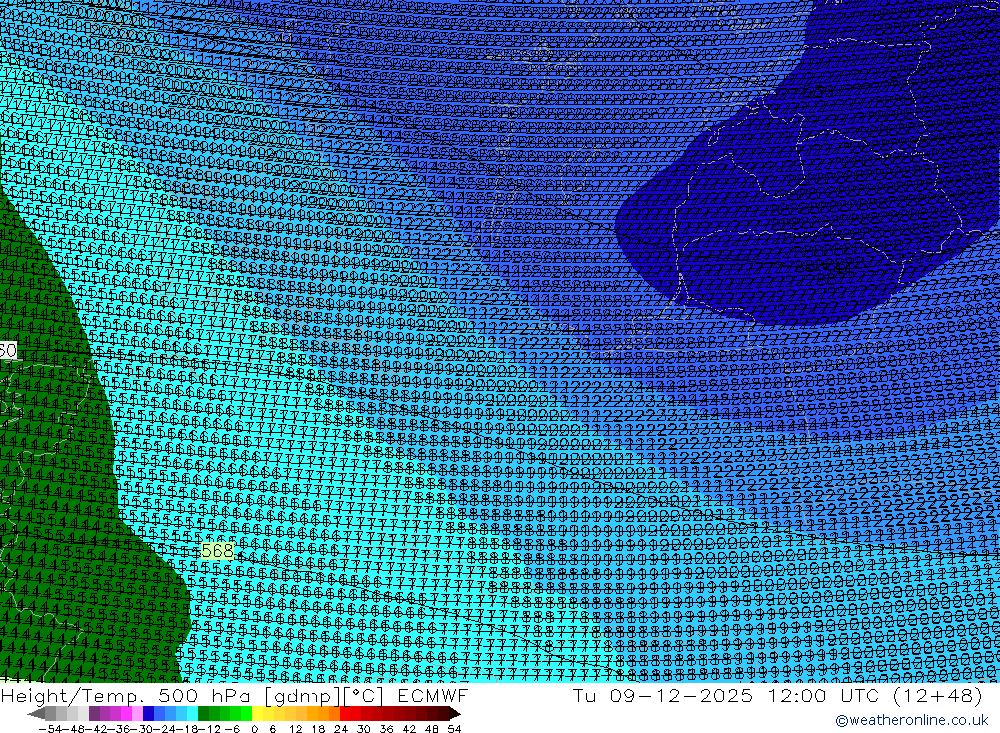Click the 54 legend scale value
Screen dimensions: 1000x733
click(454, 729)
